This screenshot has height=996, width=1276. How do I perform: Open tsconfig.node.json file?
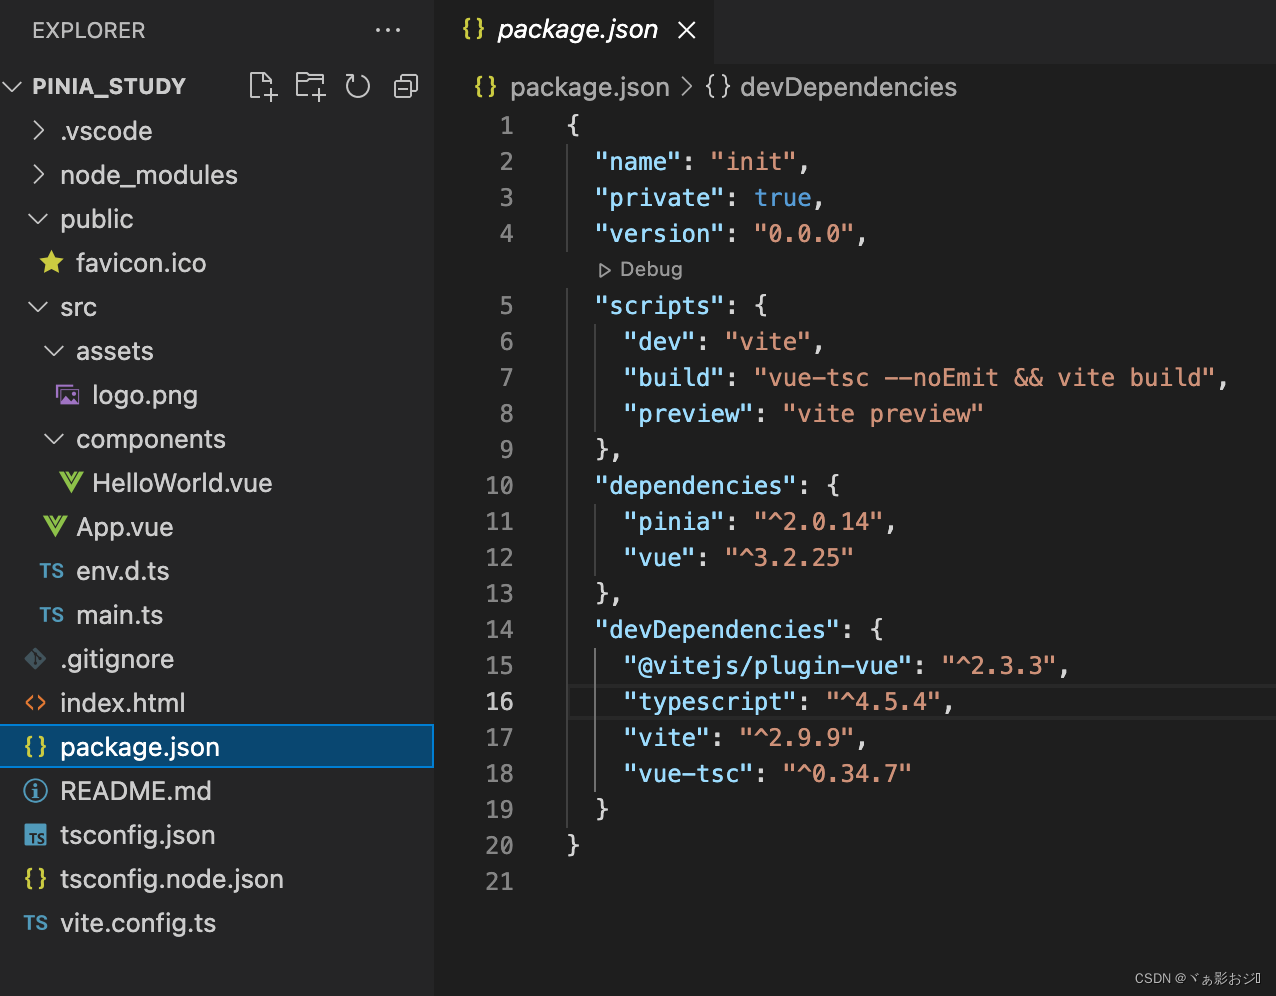click(172, 879)
